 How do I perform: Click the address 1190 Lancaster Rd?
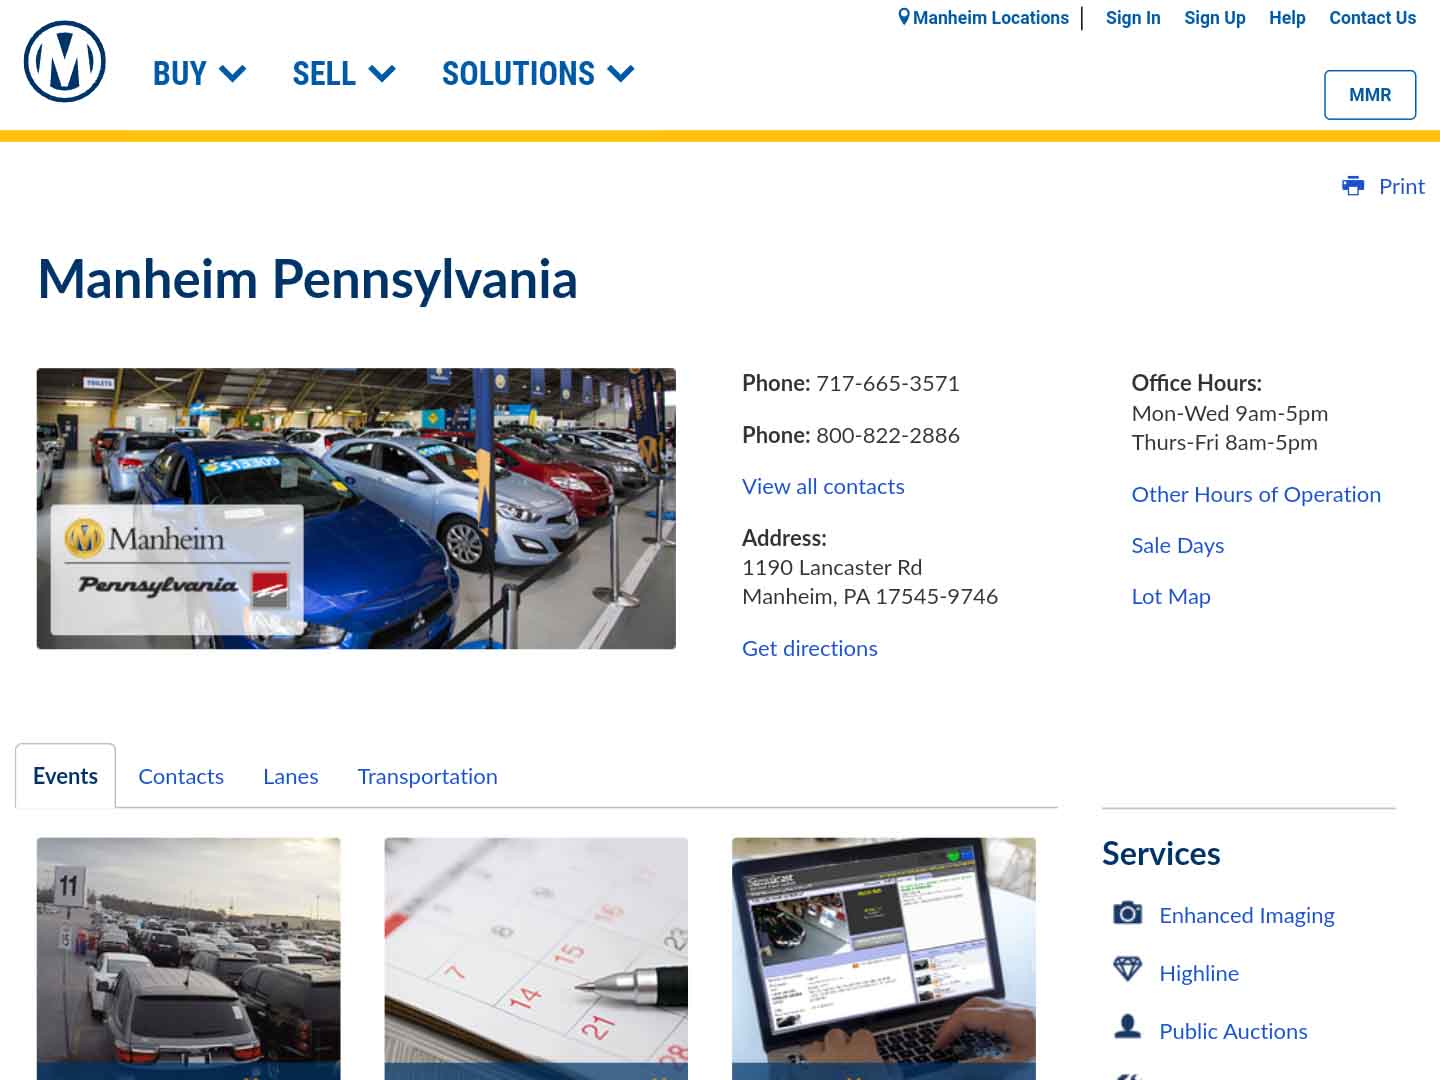832,567
